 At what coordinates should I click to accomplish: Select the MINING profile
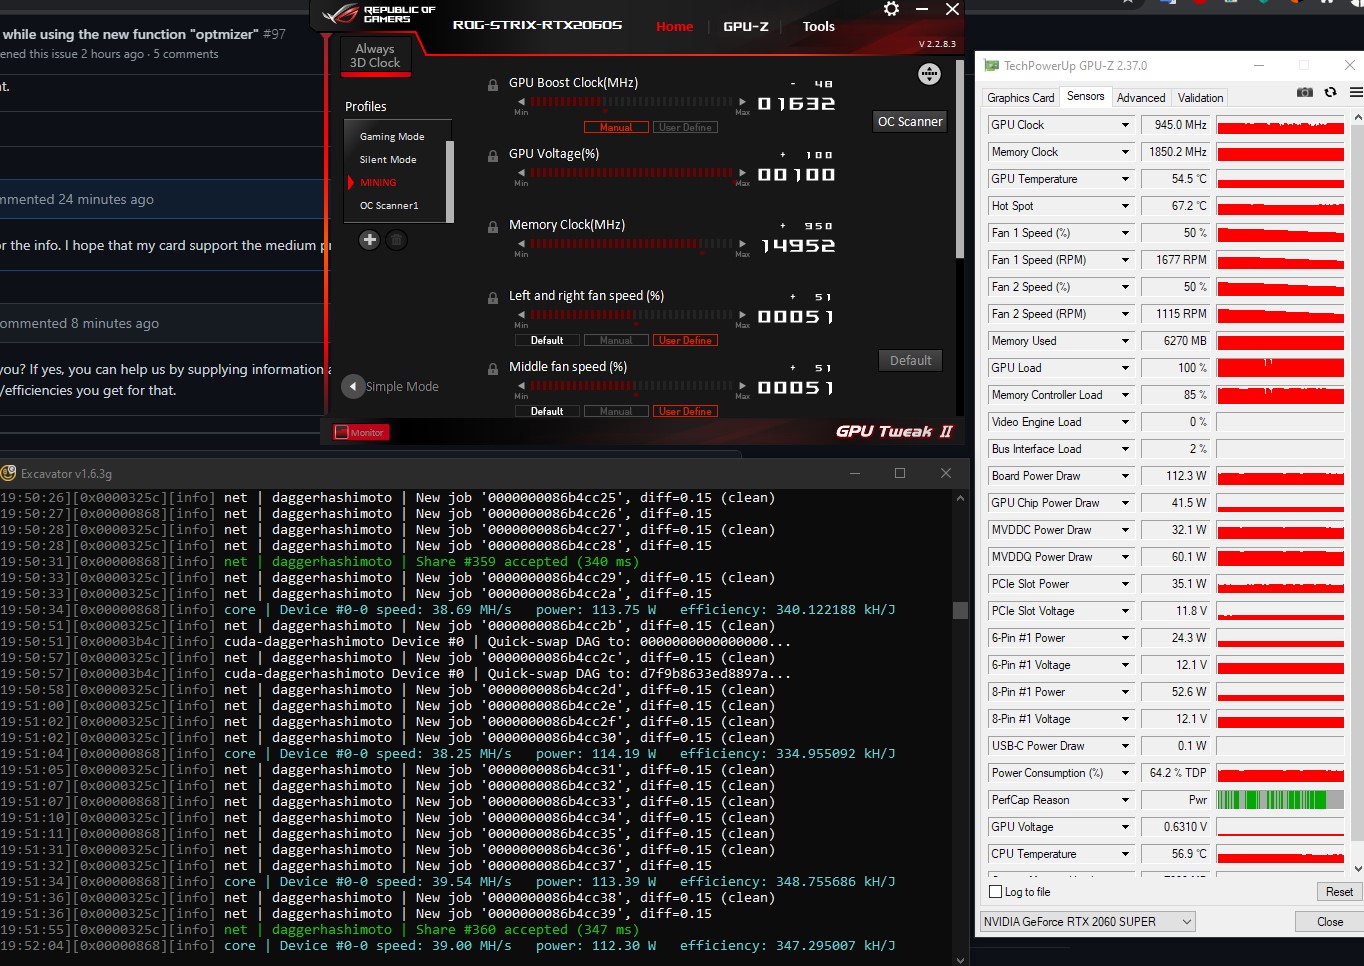[377, 182]
